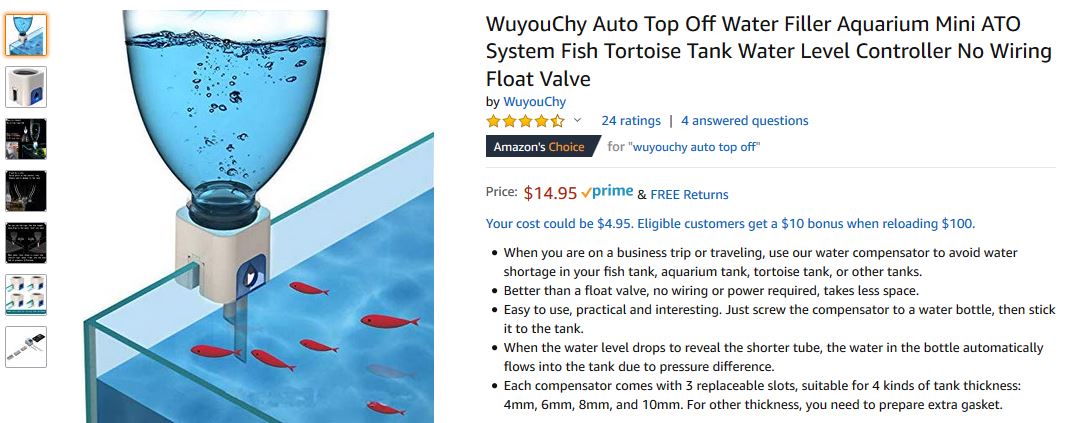Click the star rating icons
Image resolution: width=1074 pixels, height=423 pixels.
click(x=525, y=121)
